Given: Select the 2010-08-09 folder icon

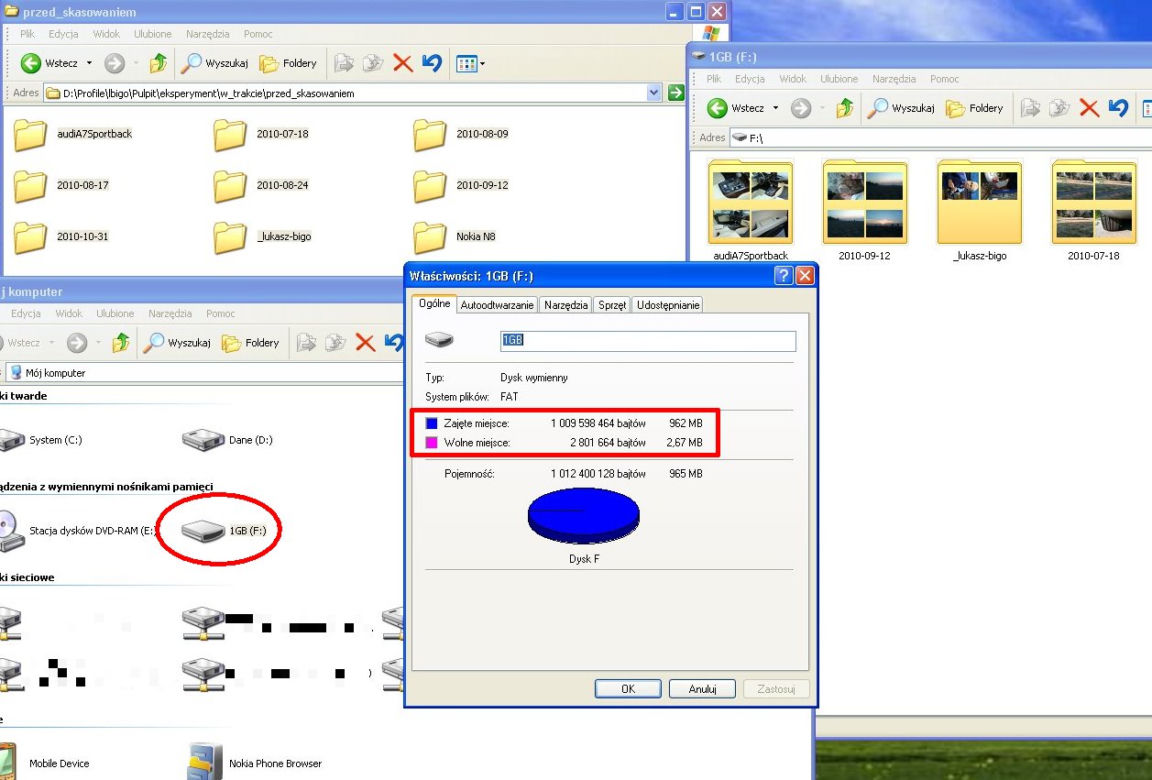Looking at the screenshot, I should [x=430, y=135].
